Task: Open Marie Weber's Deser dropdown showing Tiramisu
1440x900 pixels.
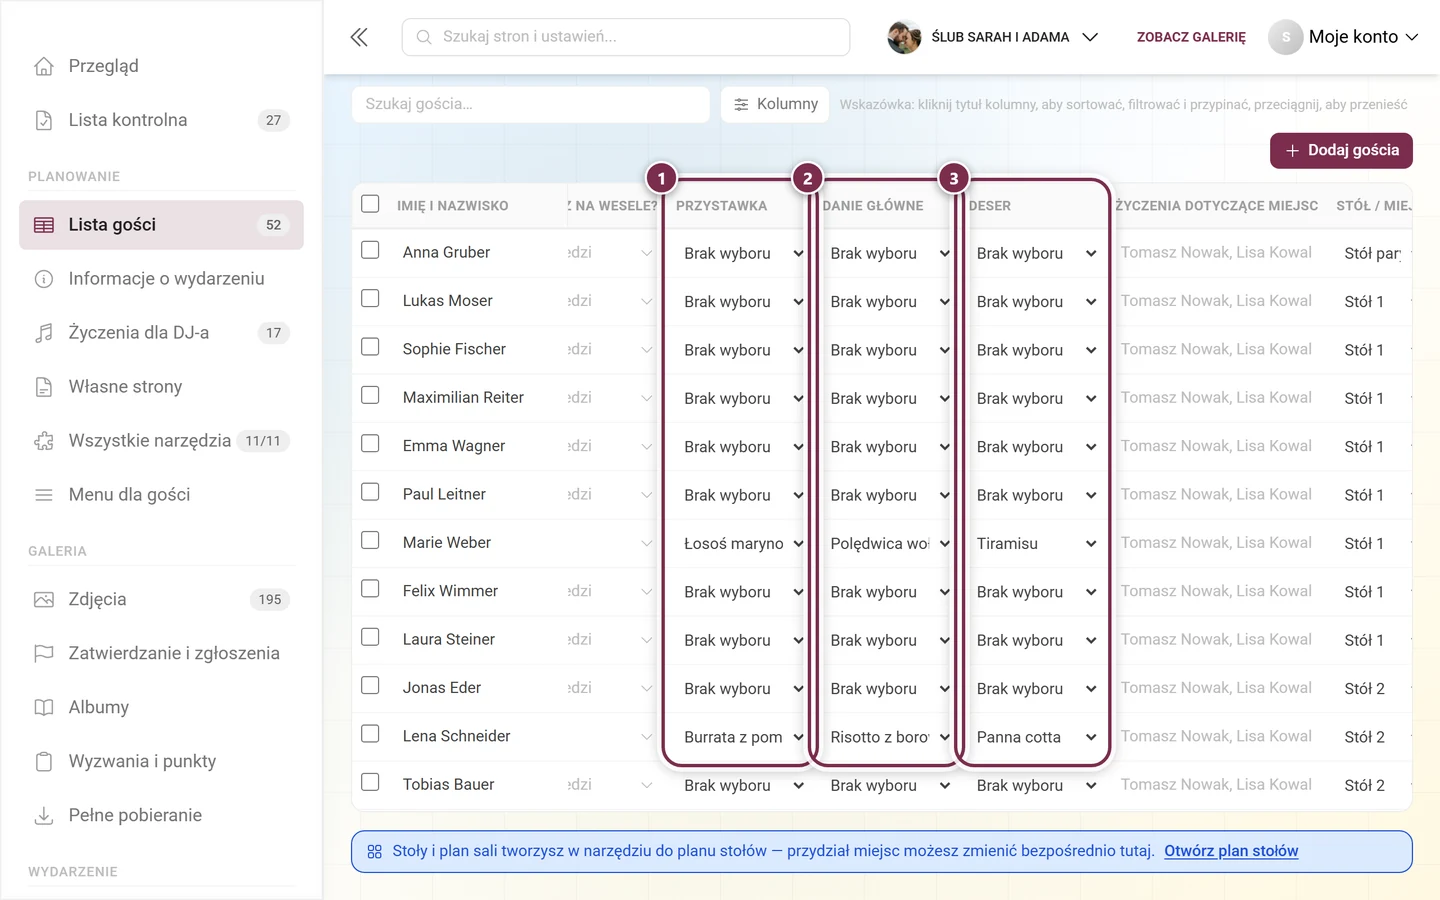Action: [x=1036, y=544]
